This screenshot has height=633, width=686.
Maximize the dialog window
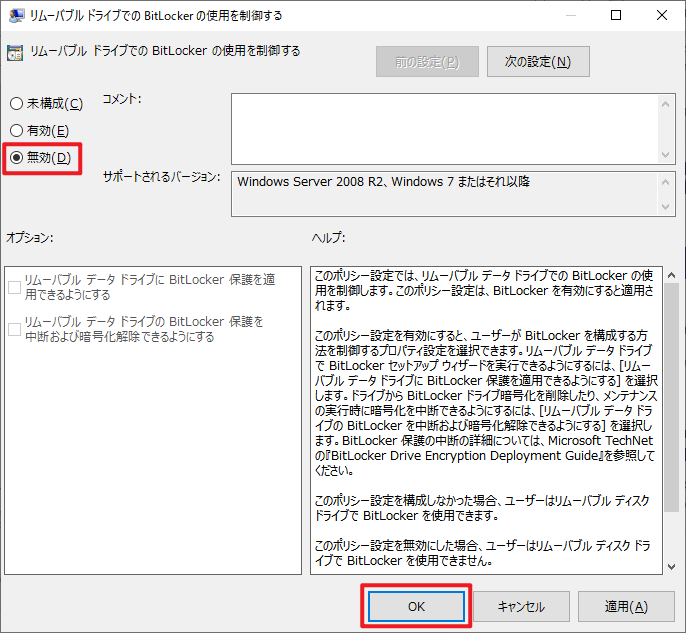pyautogui.click(x=616, y=15)
